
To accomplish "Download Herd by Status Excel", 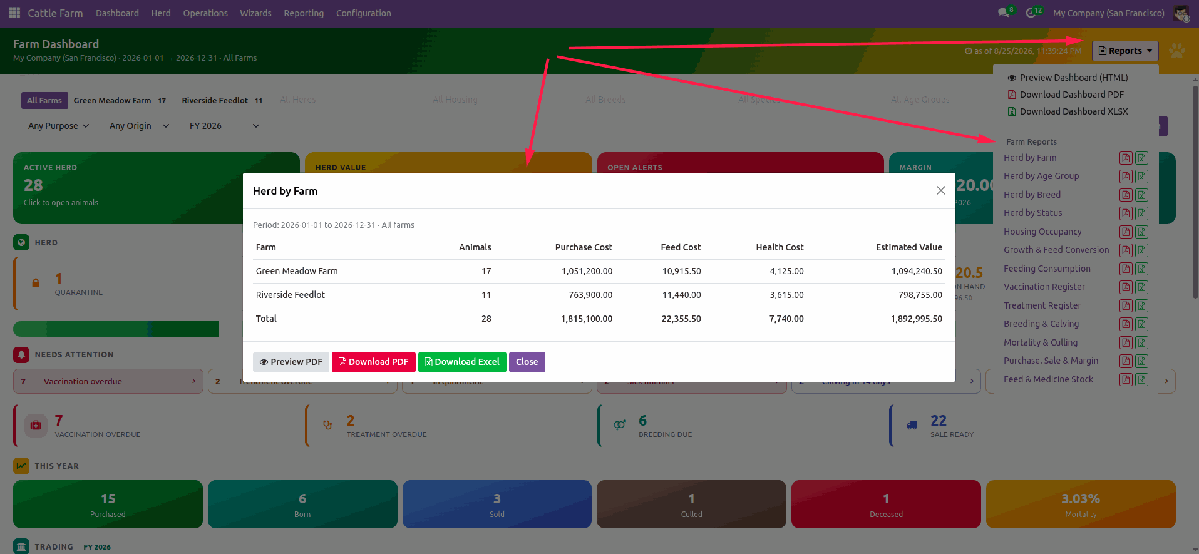I will click(1142, 213).
